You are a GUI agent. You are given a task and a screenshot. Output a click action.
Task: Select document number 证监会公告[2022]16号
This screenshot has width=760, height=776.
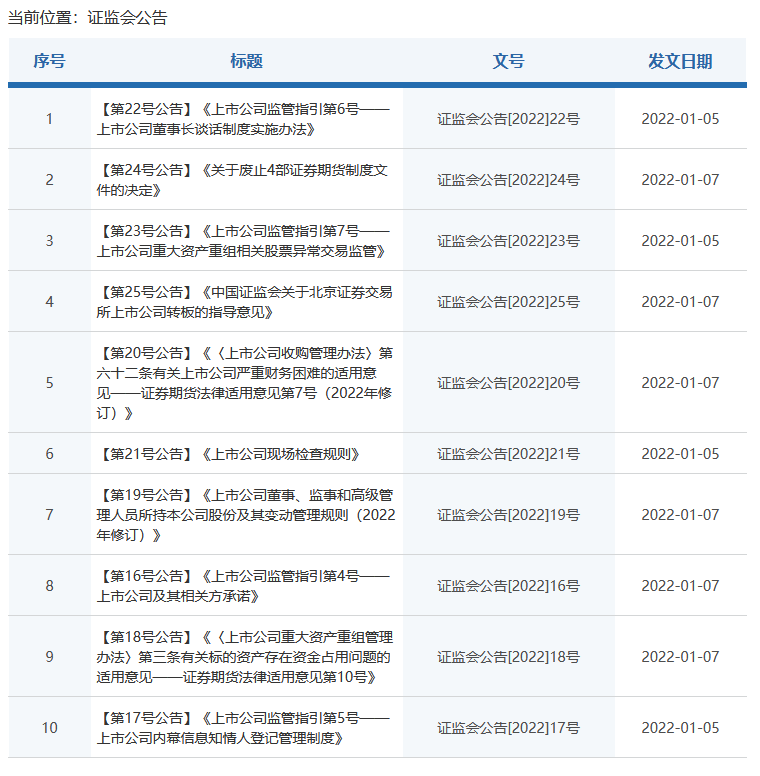click(x=509, y=586)
